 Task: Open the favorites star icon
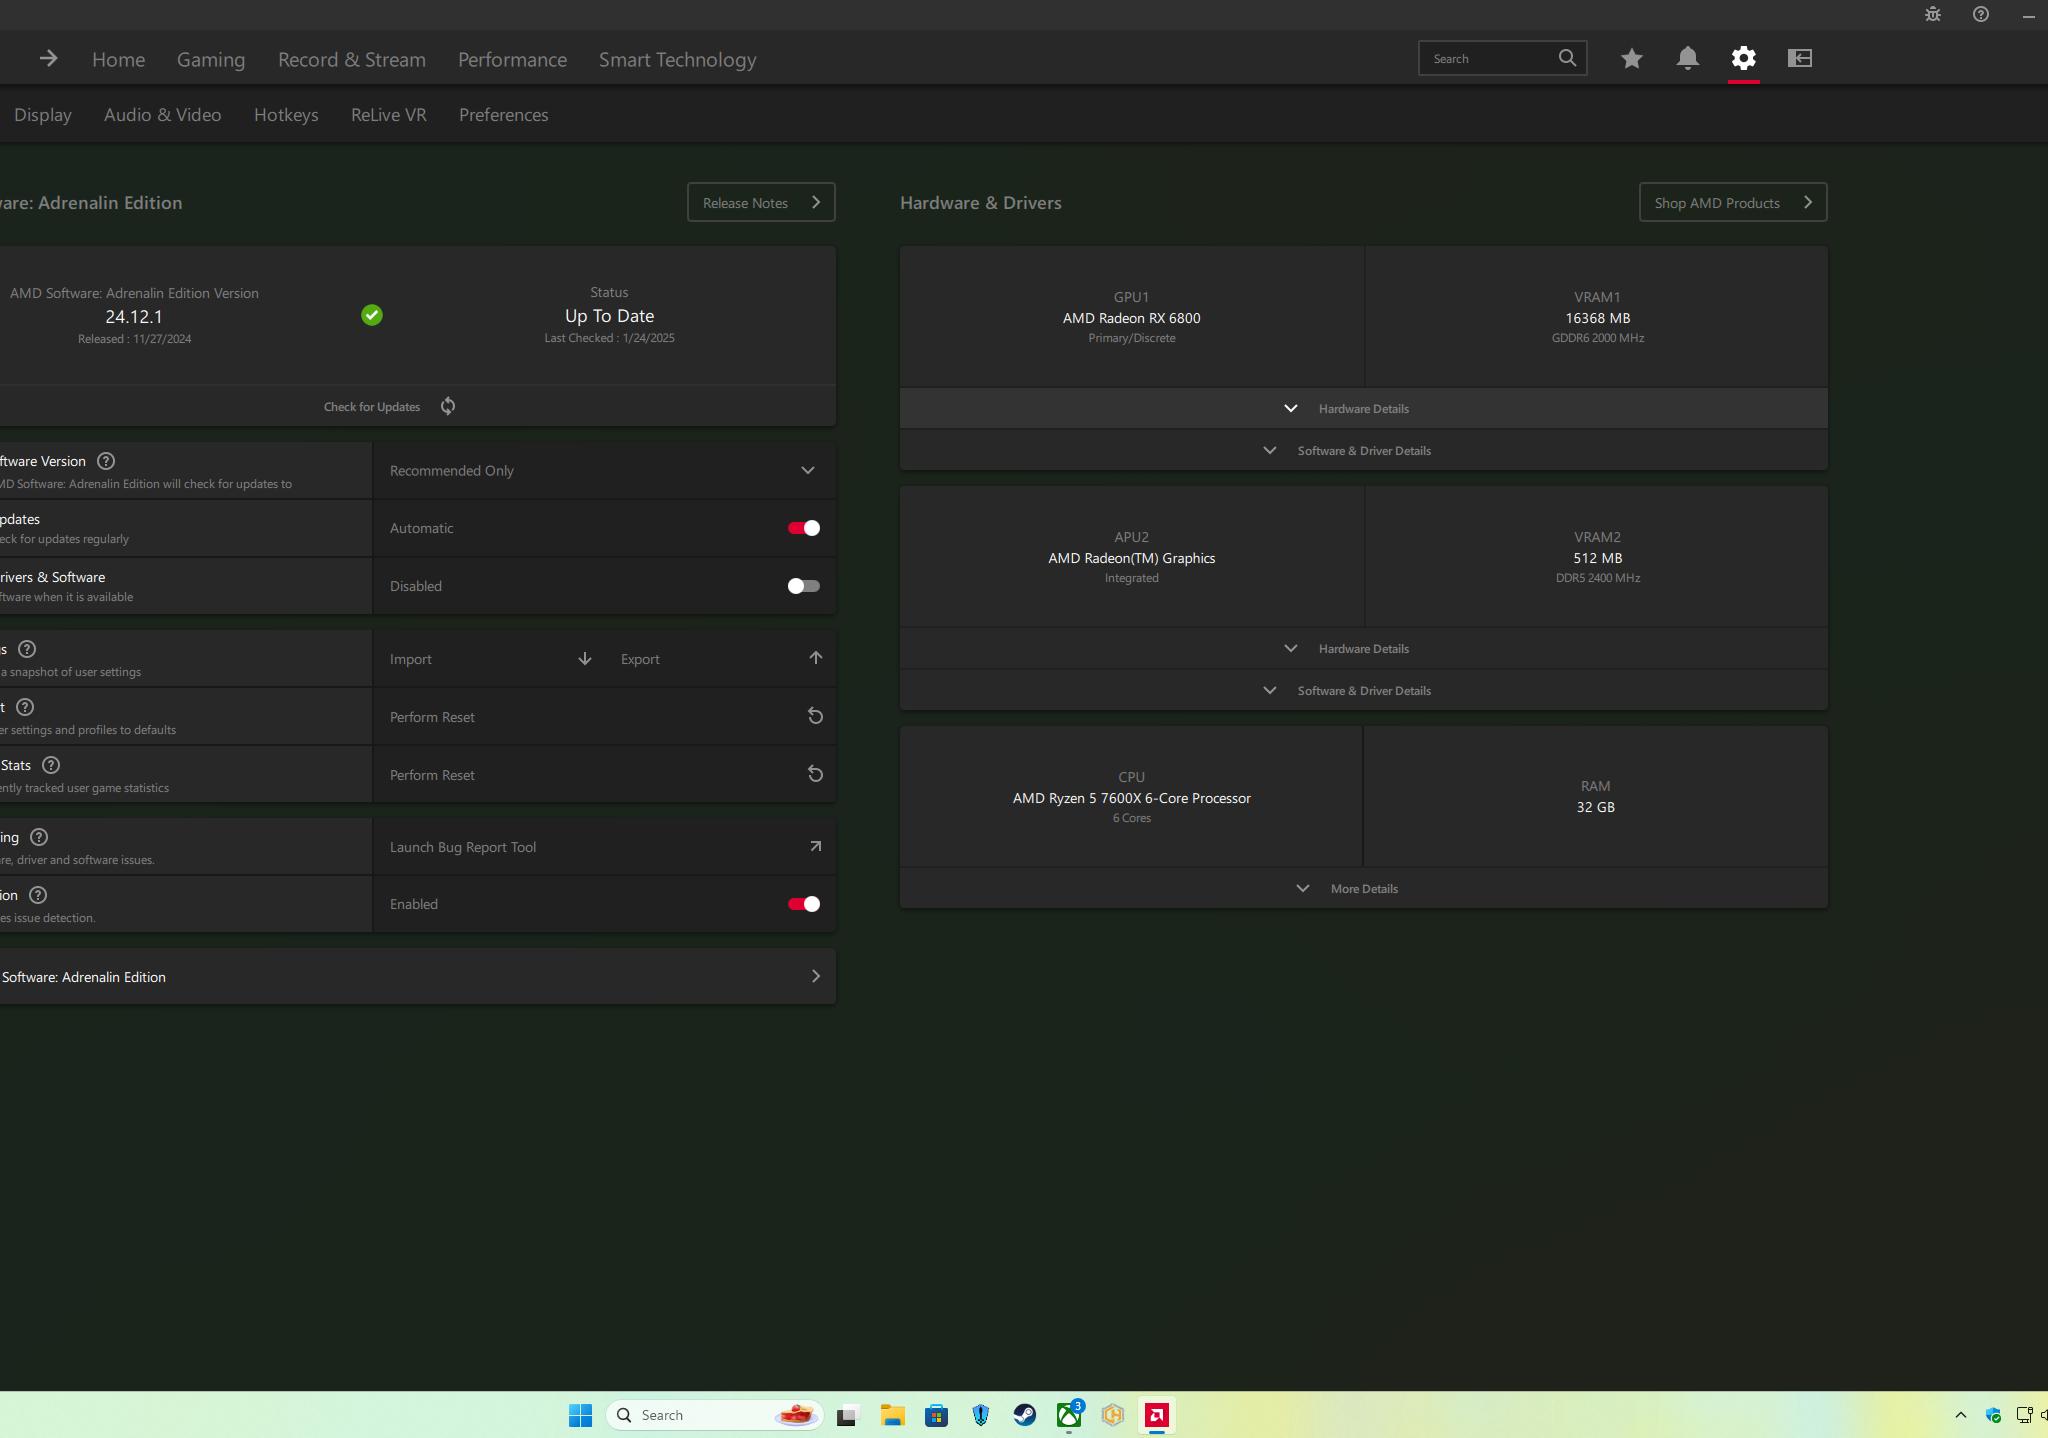1632,58
